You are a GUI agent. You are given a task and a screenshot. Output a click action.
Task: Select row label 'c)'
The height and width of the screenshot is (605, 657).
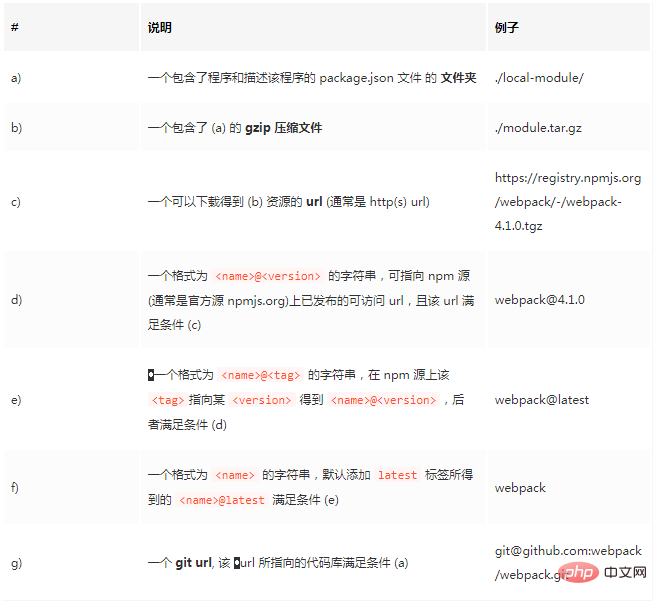coord(16,202)
